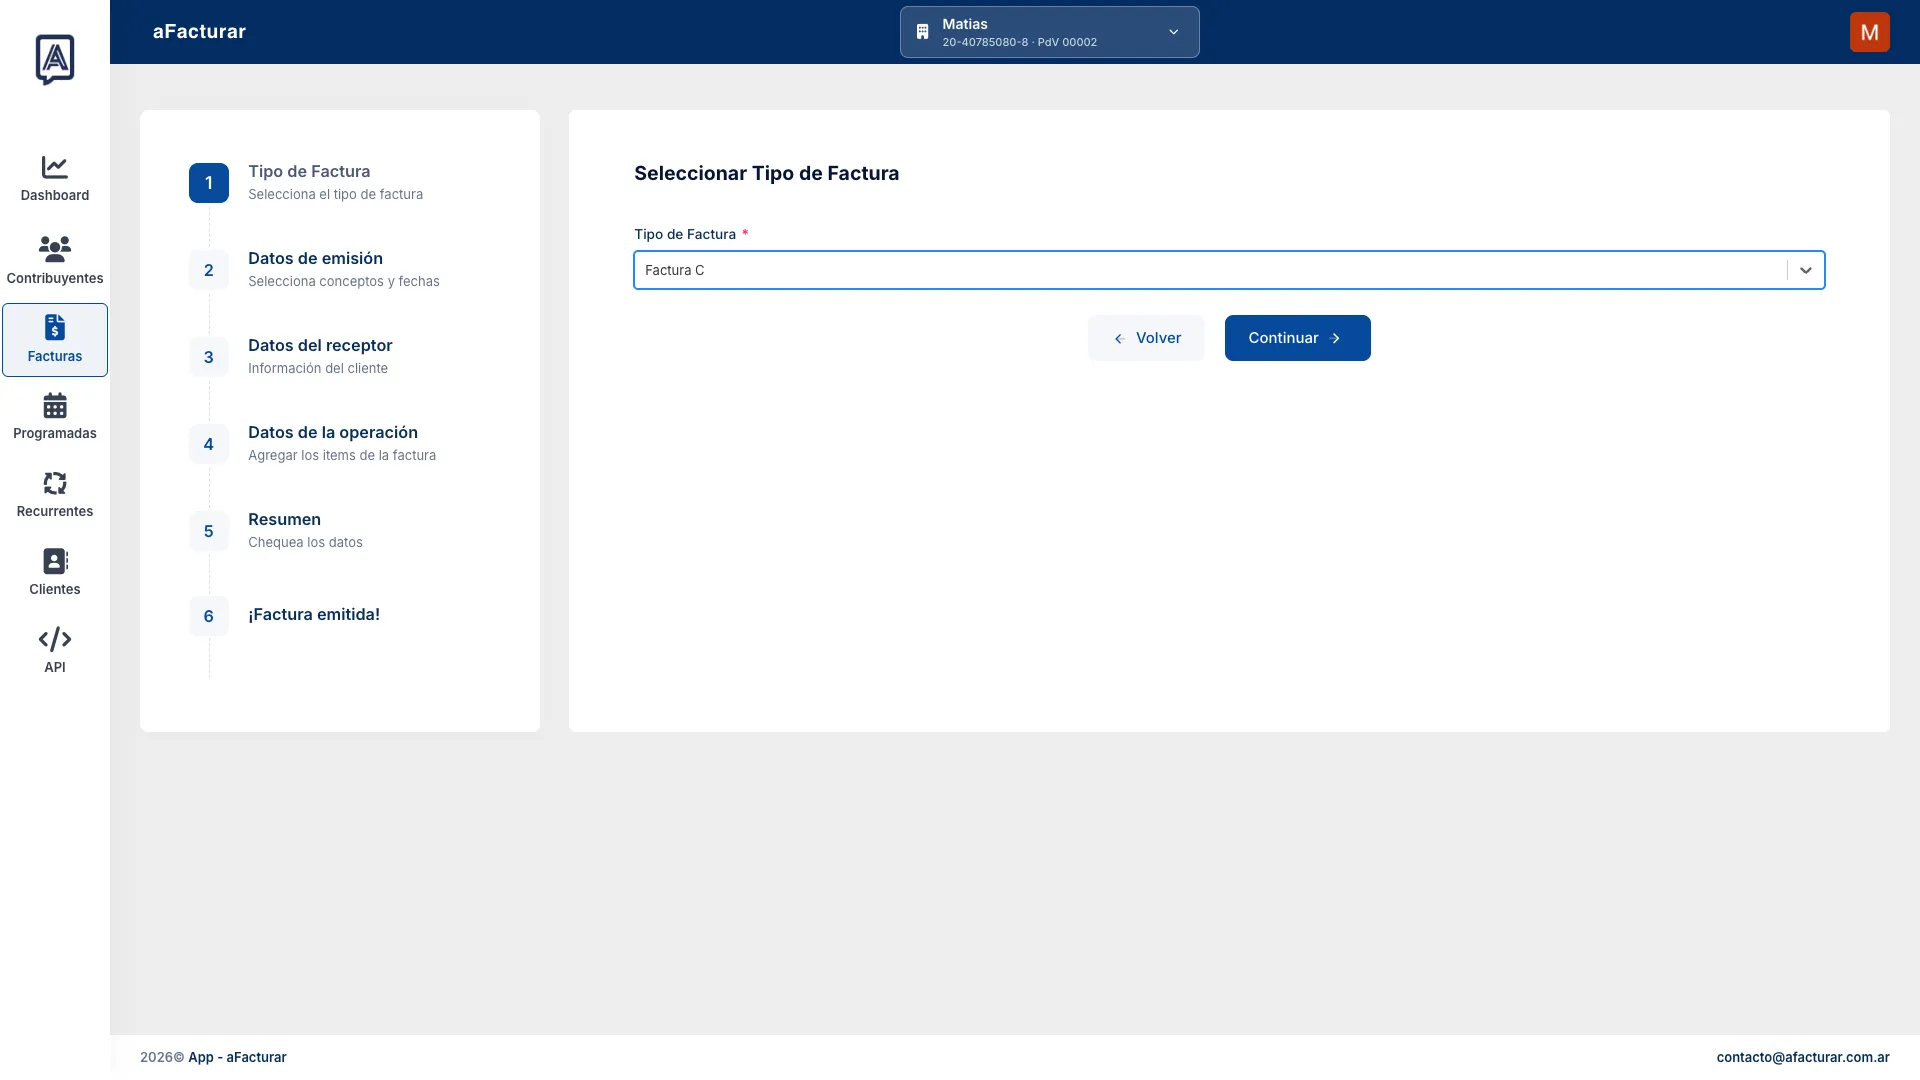Go to Contribuyentes people icon

point(54,248)
